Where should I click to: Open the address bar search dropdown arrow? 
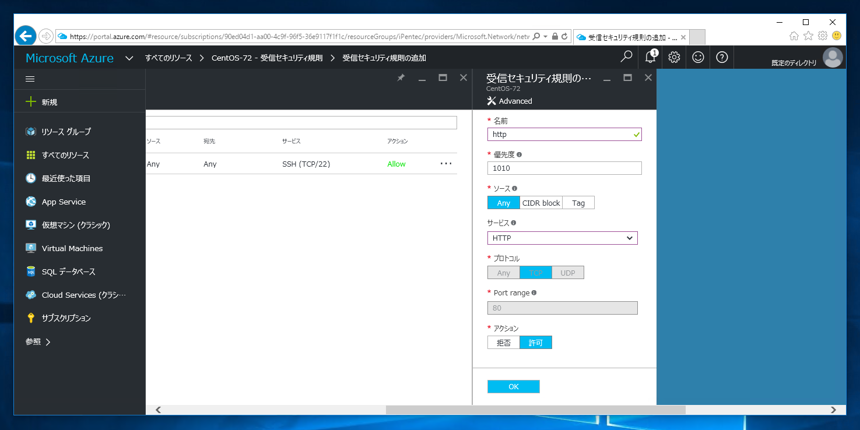point(545,36)
